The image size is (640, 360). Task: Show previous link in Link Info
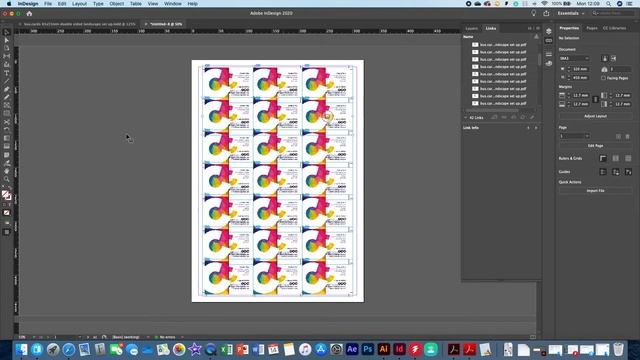click(x=528, y=128)
